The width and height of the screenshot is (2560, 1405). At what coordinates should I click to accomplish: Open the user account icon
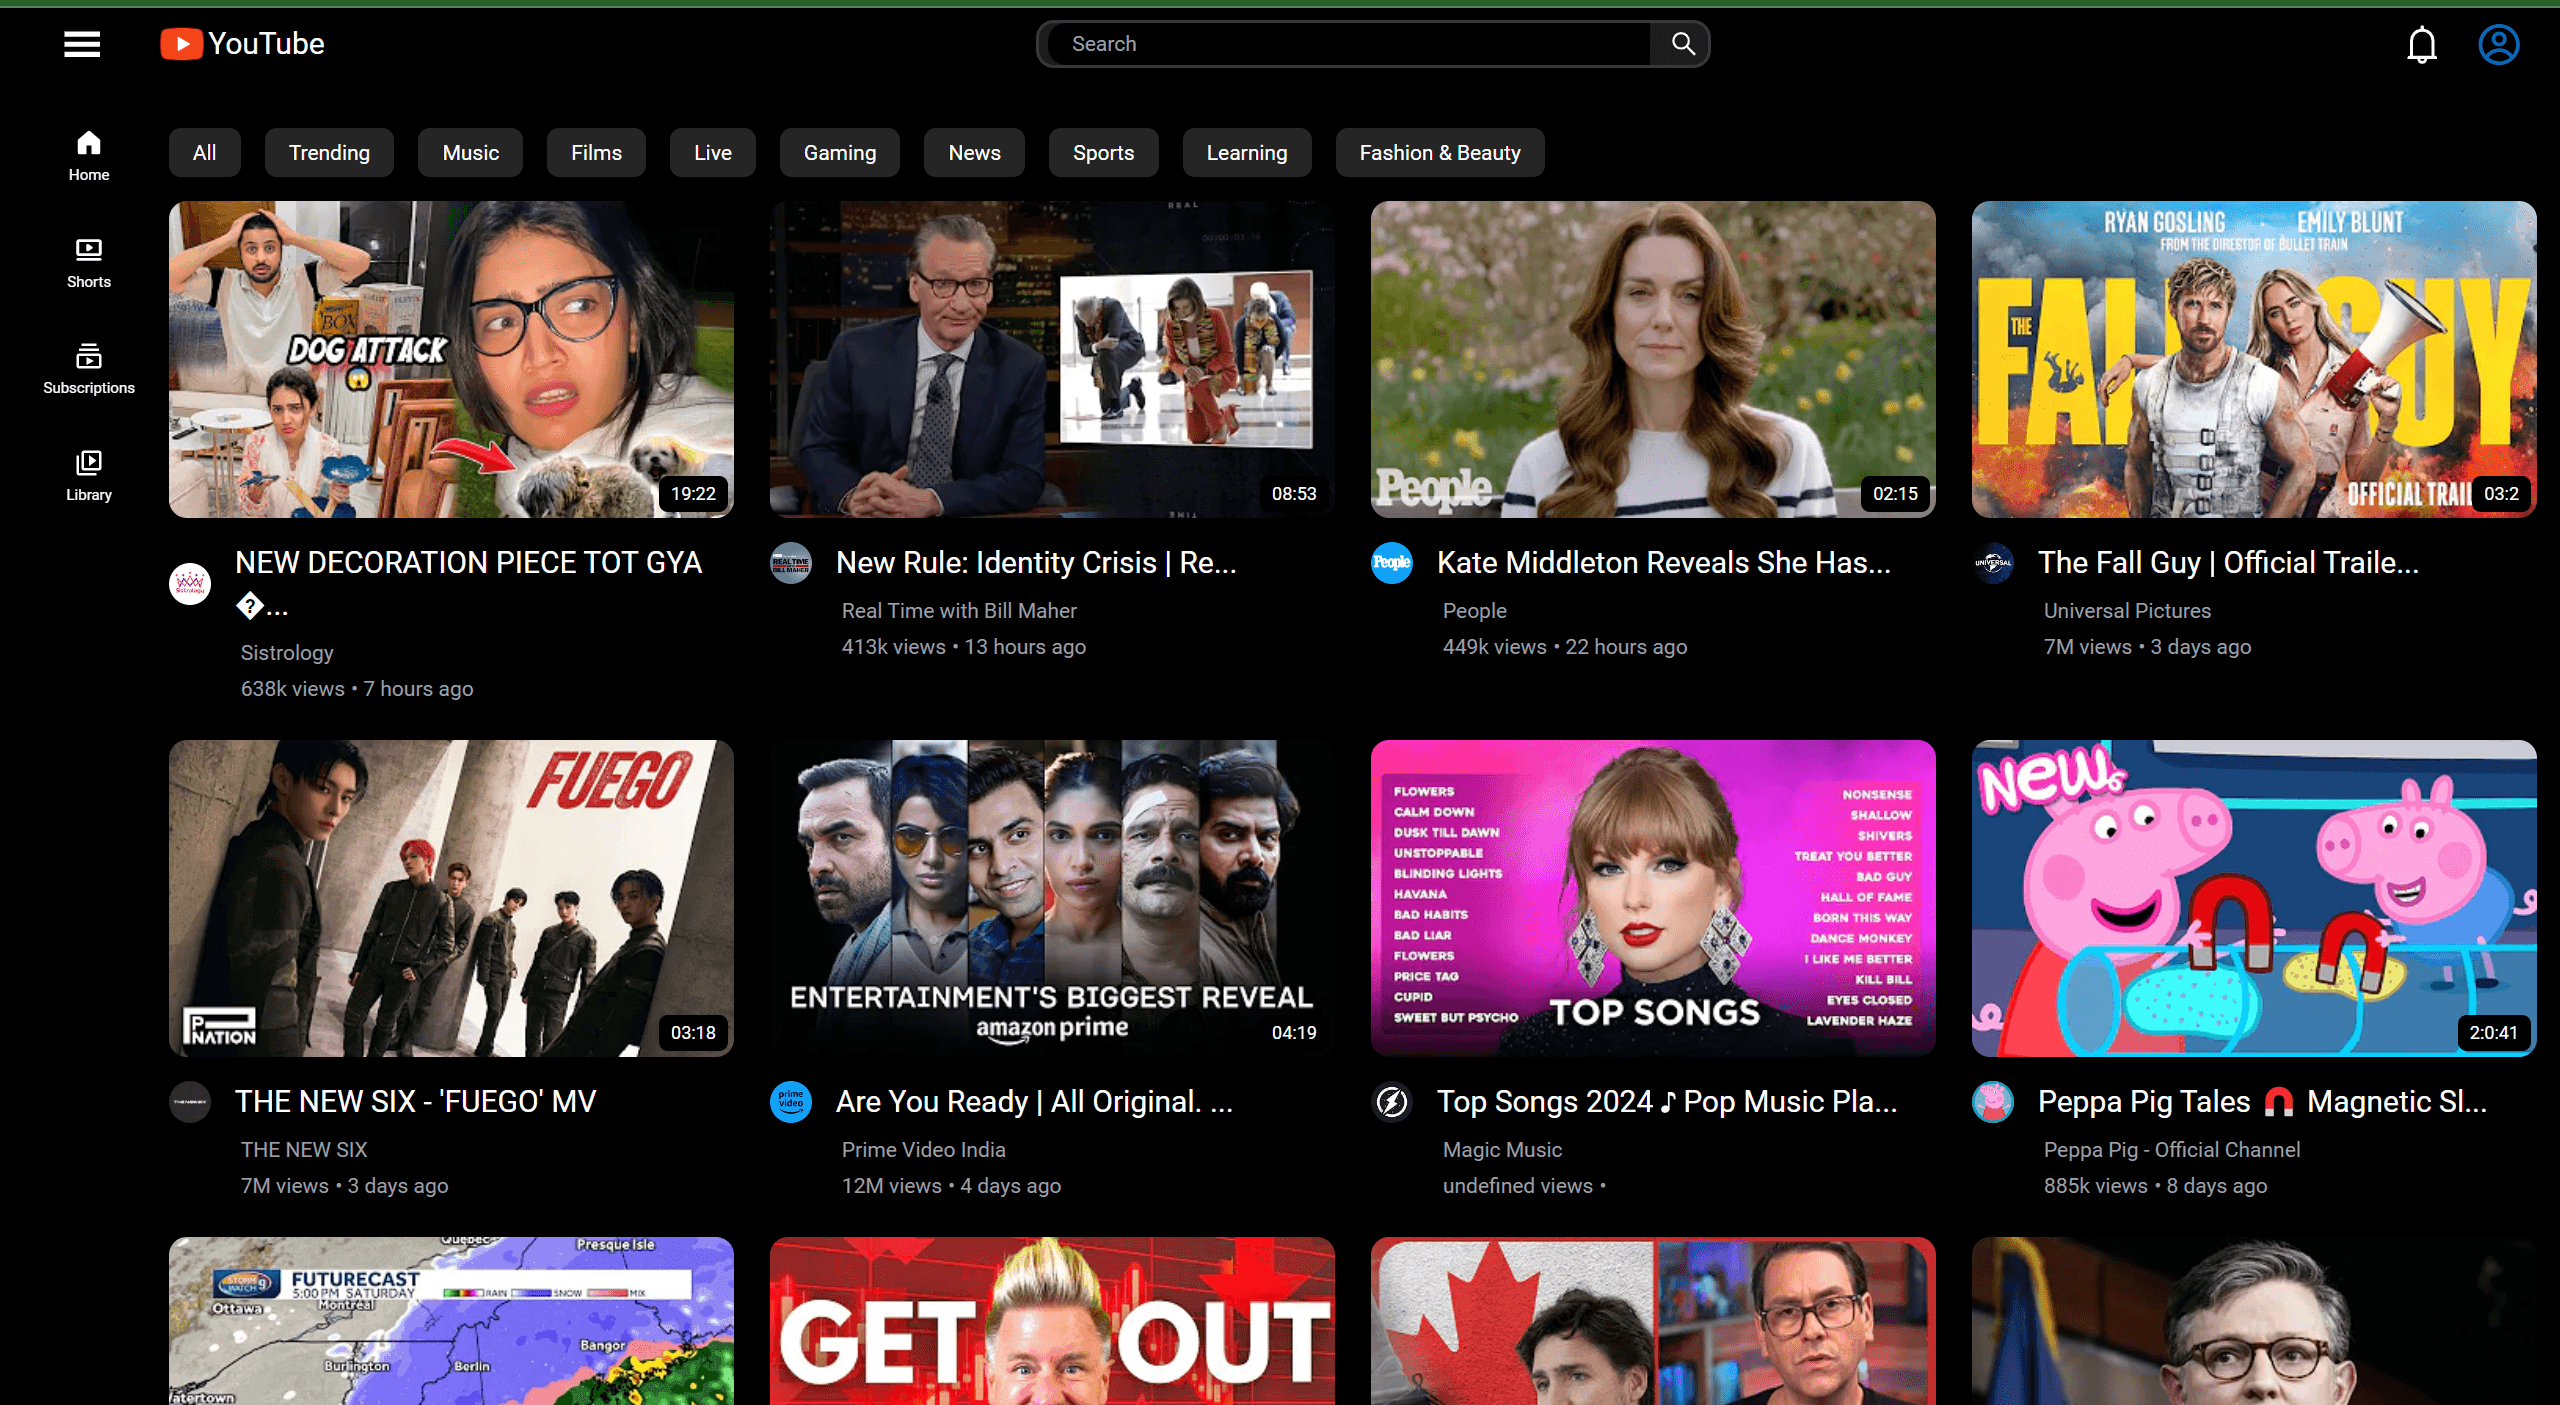[2498, 45]
